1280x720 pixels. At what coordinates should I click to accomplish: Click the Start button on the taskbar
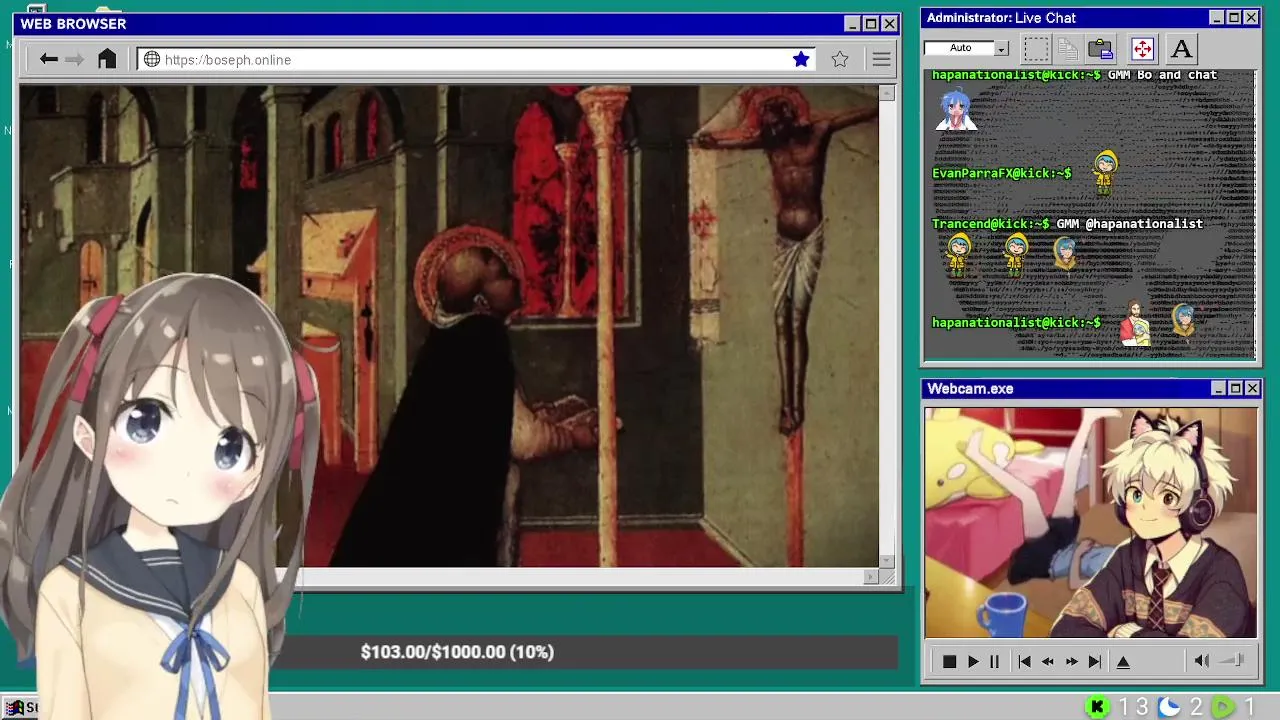click(20, 707)
